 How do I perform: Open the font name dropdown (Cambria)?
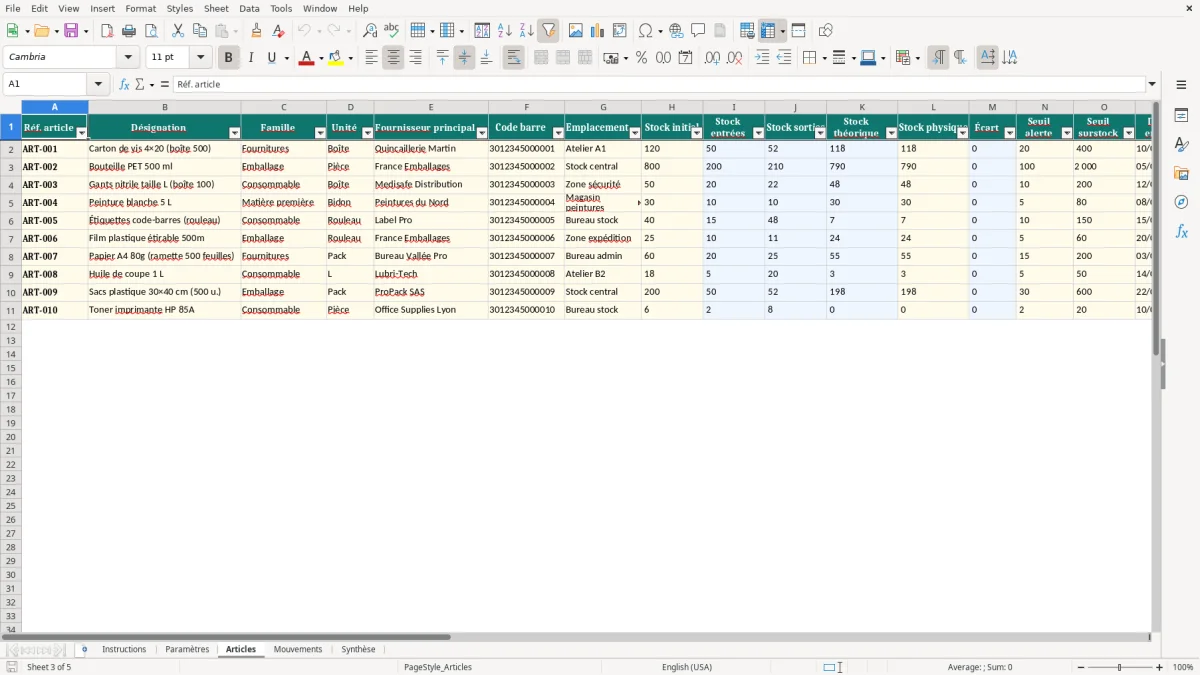(x=128, y=58)
